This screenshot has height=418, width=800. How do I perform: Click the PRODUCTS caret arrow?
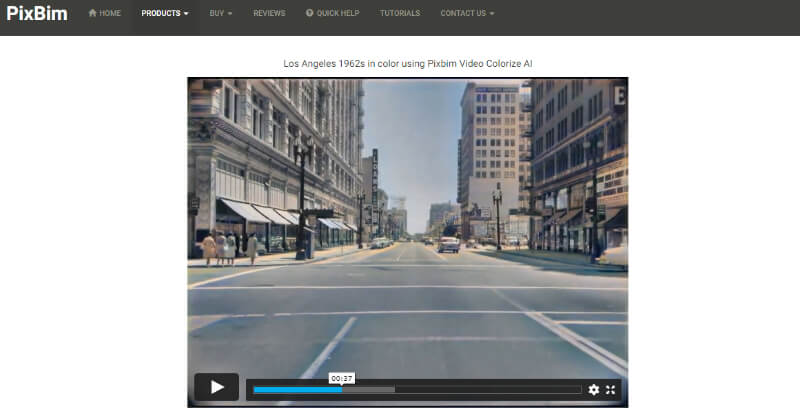(186, 14)
